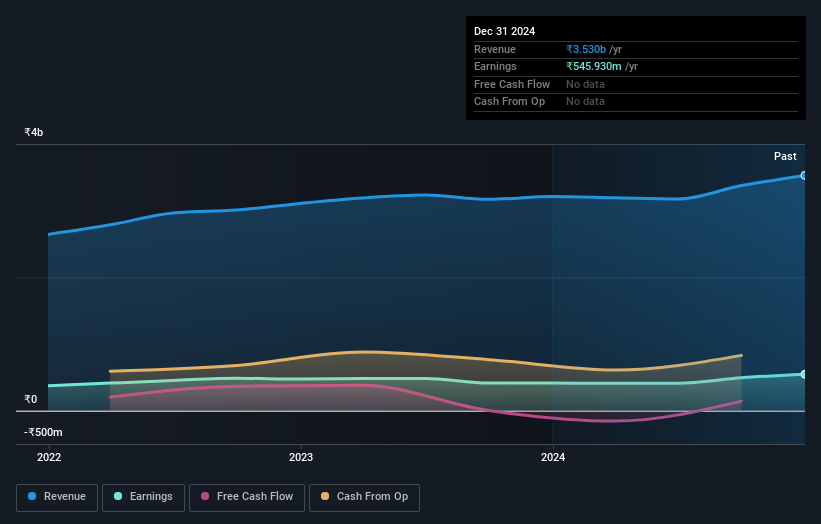Click the teal Earnings legend dot
This screenshot has width=821, height=524.
118,496
